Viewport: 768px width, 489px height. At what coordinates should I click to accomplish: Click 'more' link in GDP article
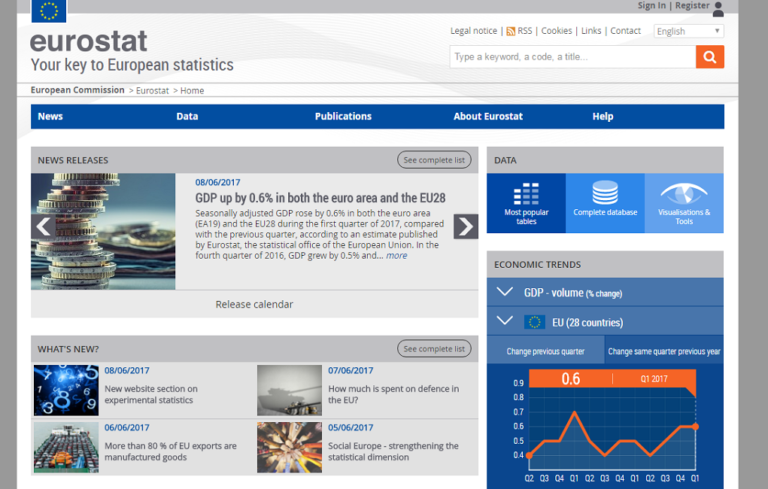point(396,255)
